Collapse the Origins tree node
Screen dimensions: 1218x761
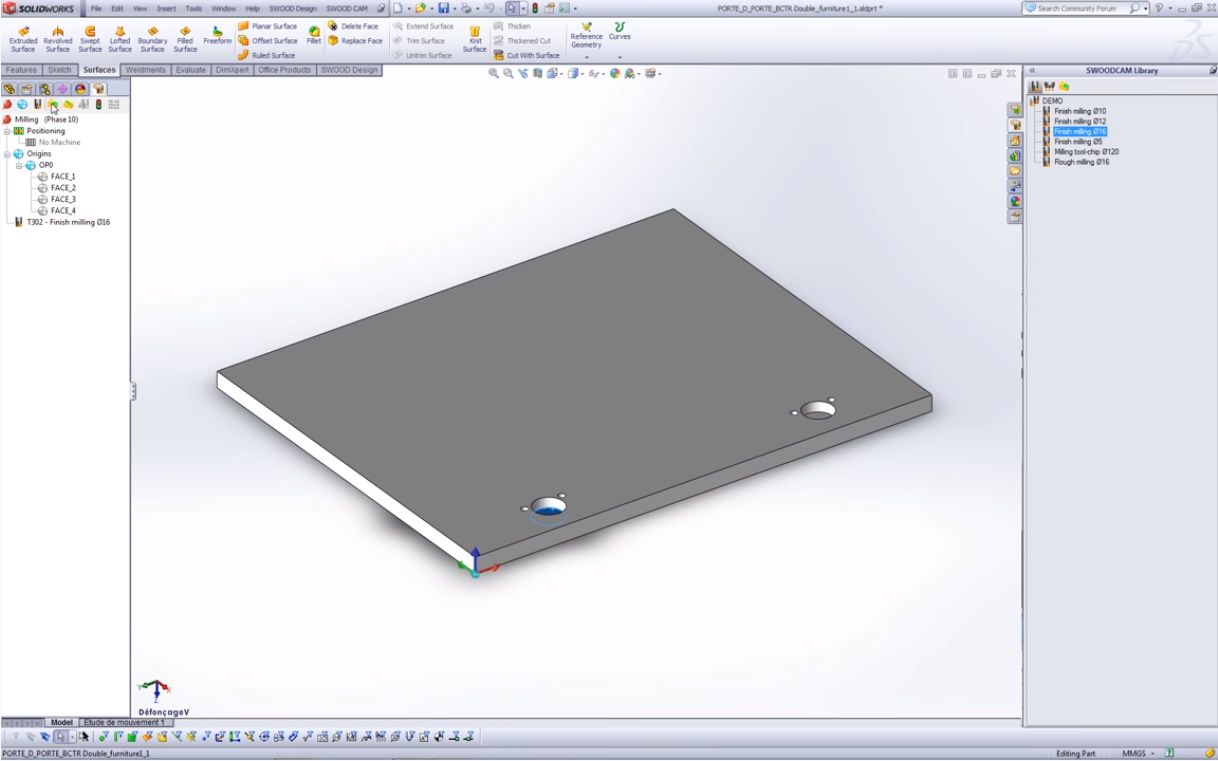tap(7, 154)
